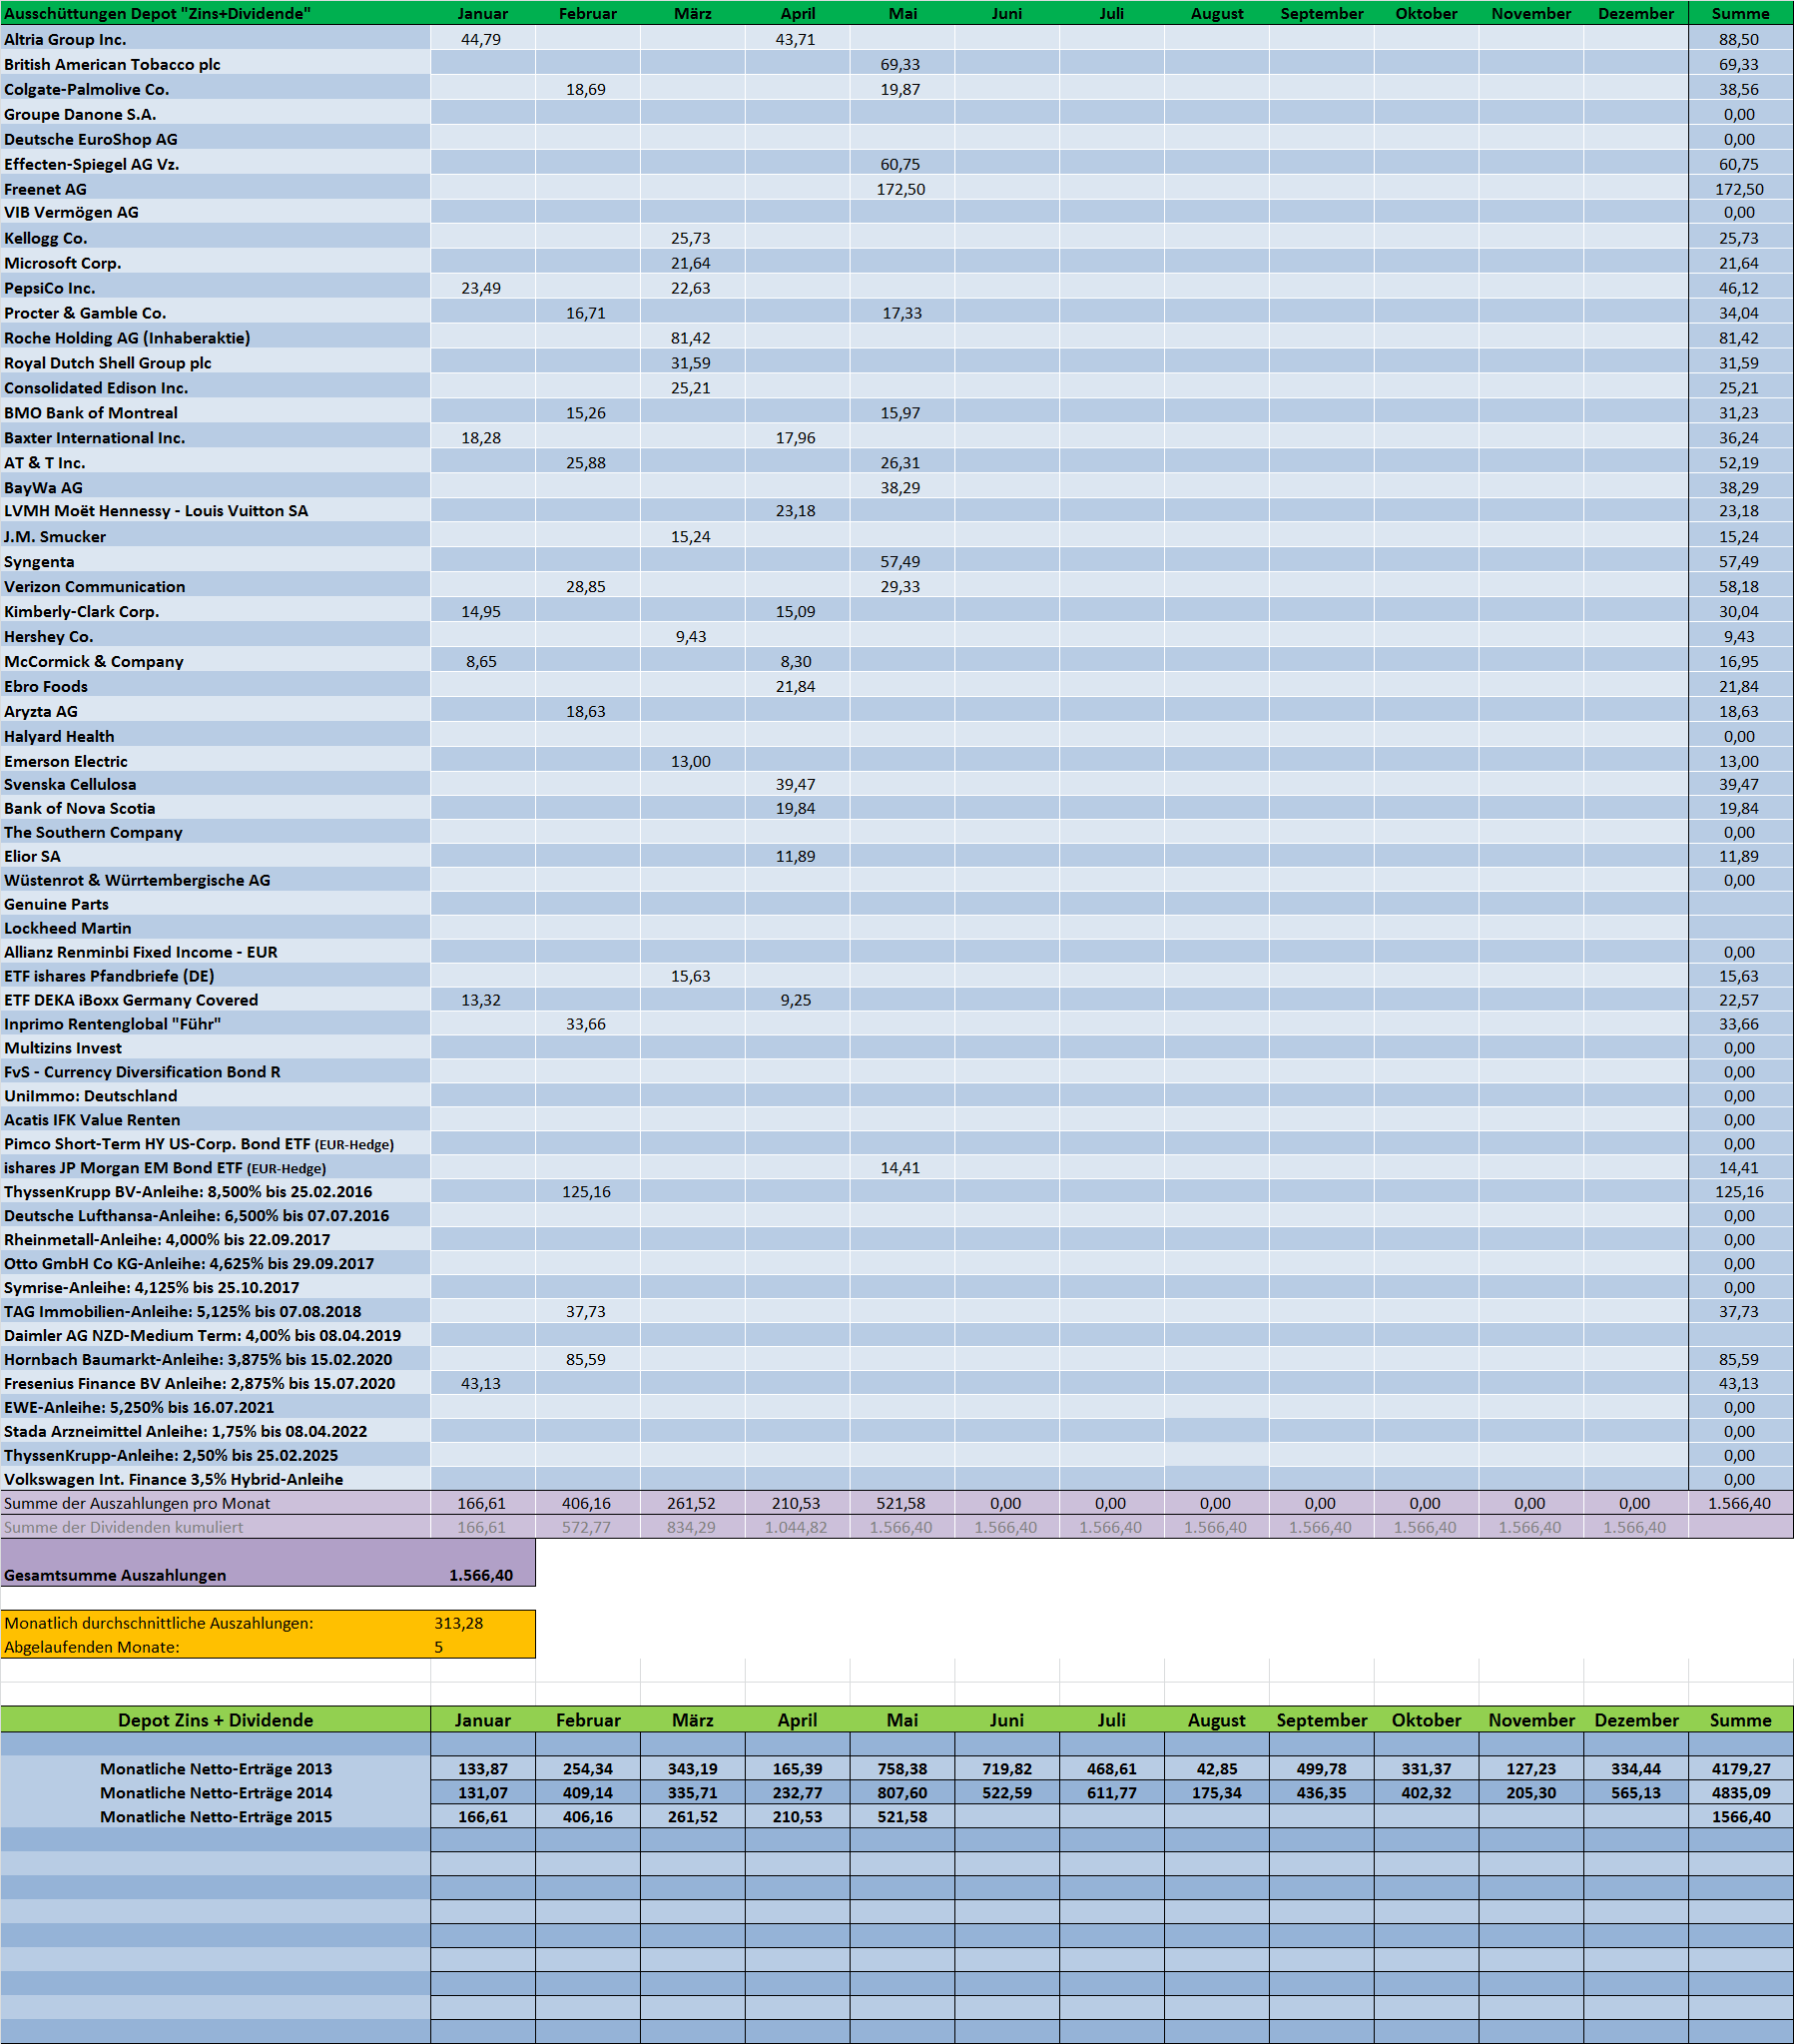The width and height of the screenshot is (1794, 2044).
Task: Click "Dezember" in the Depot Zins + Dividende header
Action: 1637,1721
